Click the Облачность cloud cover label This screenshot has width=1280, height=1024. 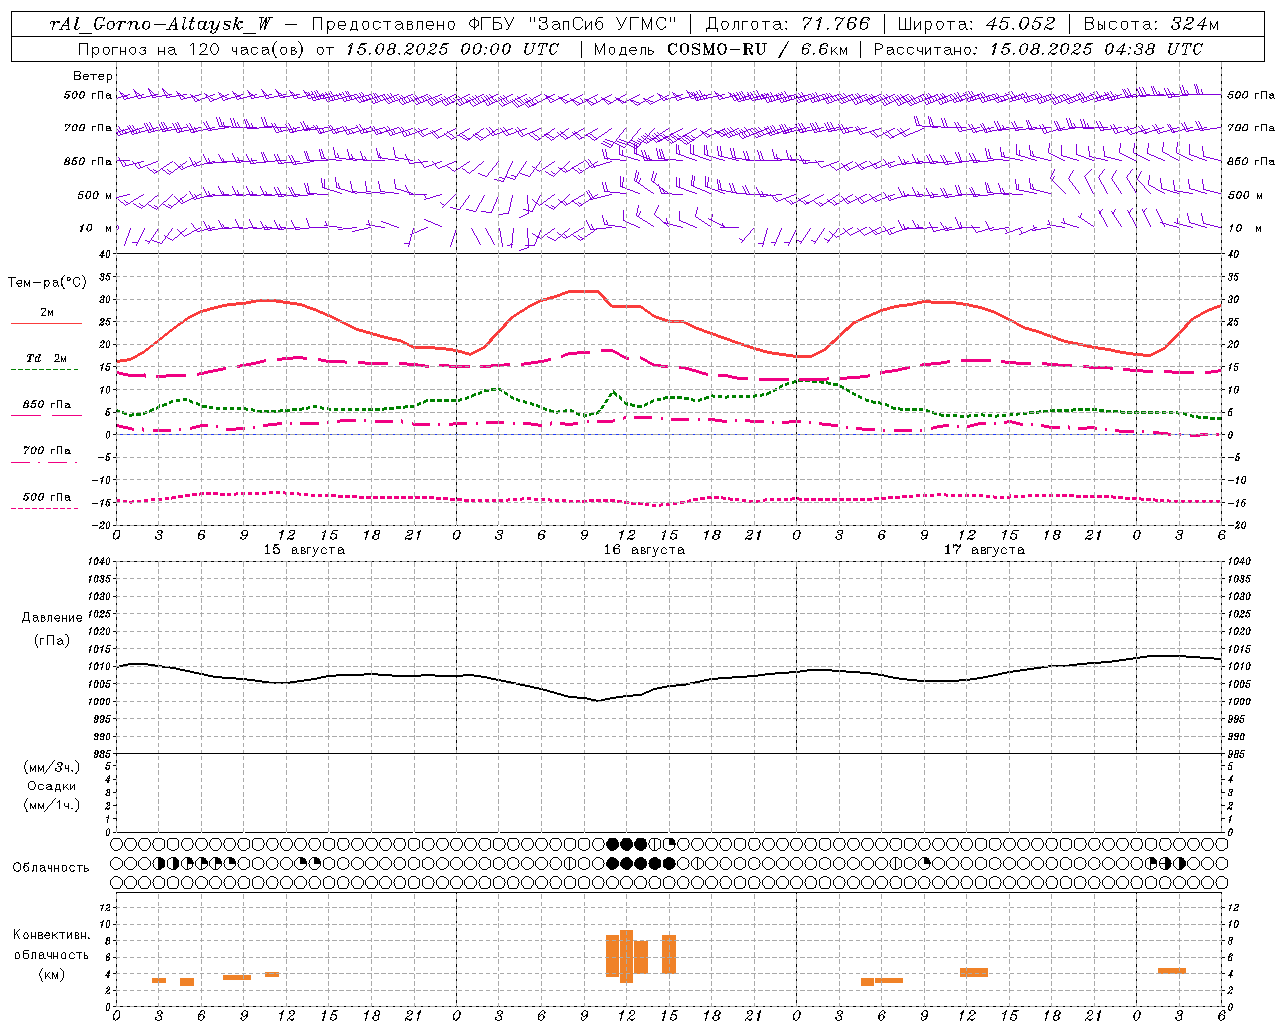point(51,868)
